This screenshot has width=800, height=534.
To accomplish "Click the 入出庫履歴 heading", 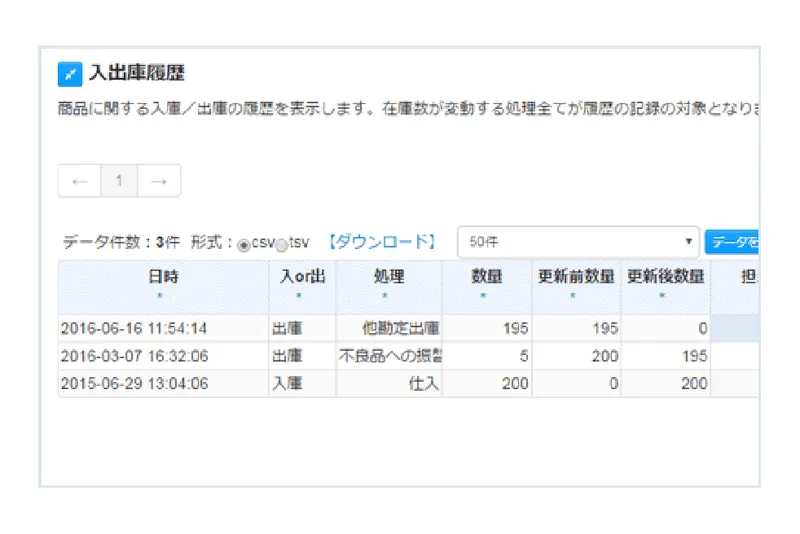I will [137, 73].
